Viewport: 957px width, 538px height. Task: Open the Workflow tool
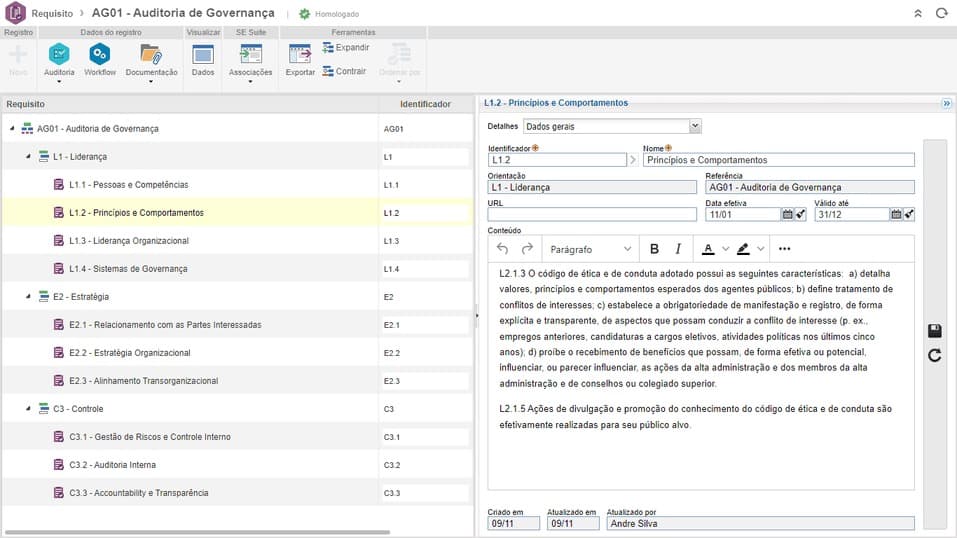coord(99,60)
